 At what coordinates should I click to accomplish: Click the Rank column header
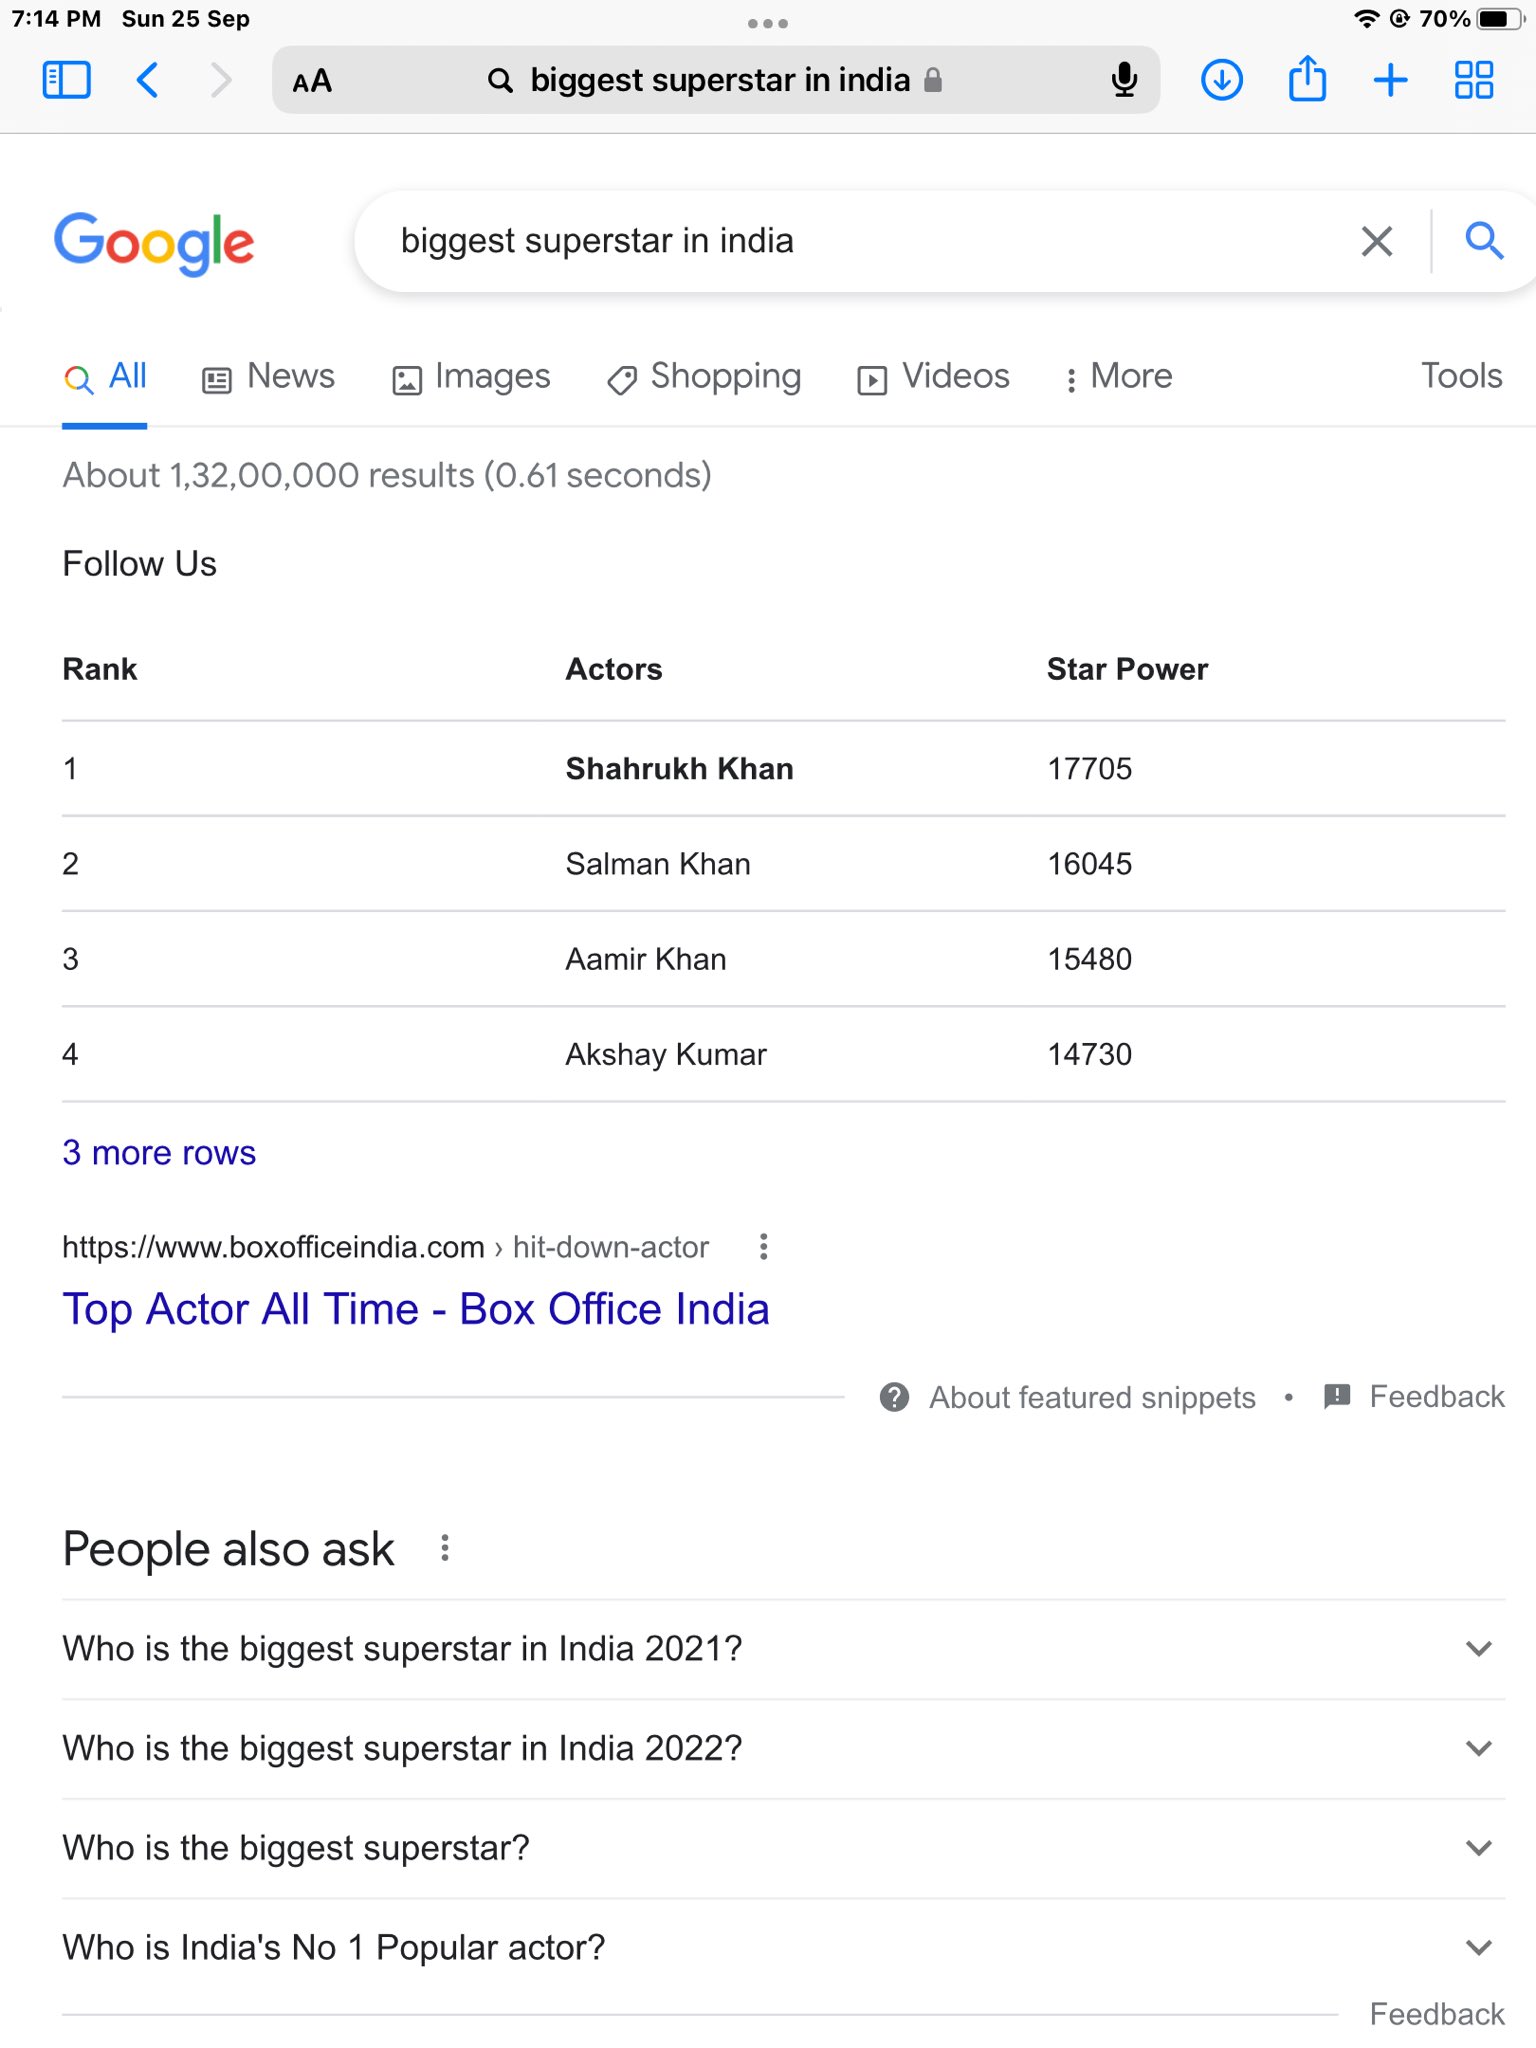[99, 669]
